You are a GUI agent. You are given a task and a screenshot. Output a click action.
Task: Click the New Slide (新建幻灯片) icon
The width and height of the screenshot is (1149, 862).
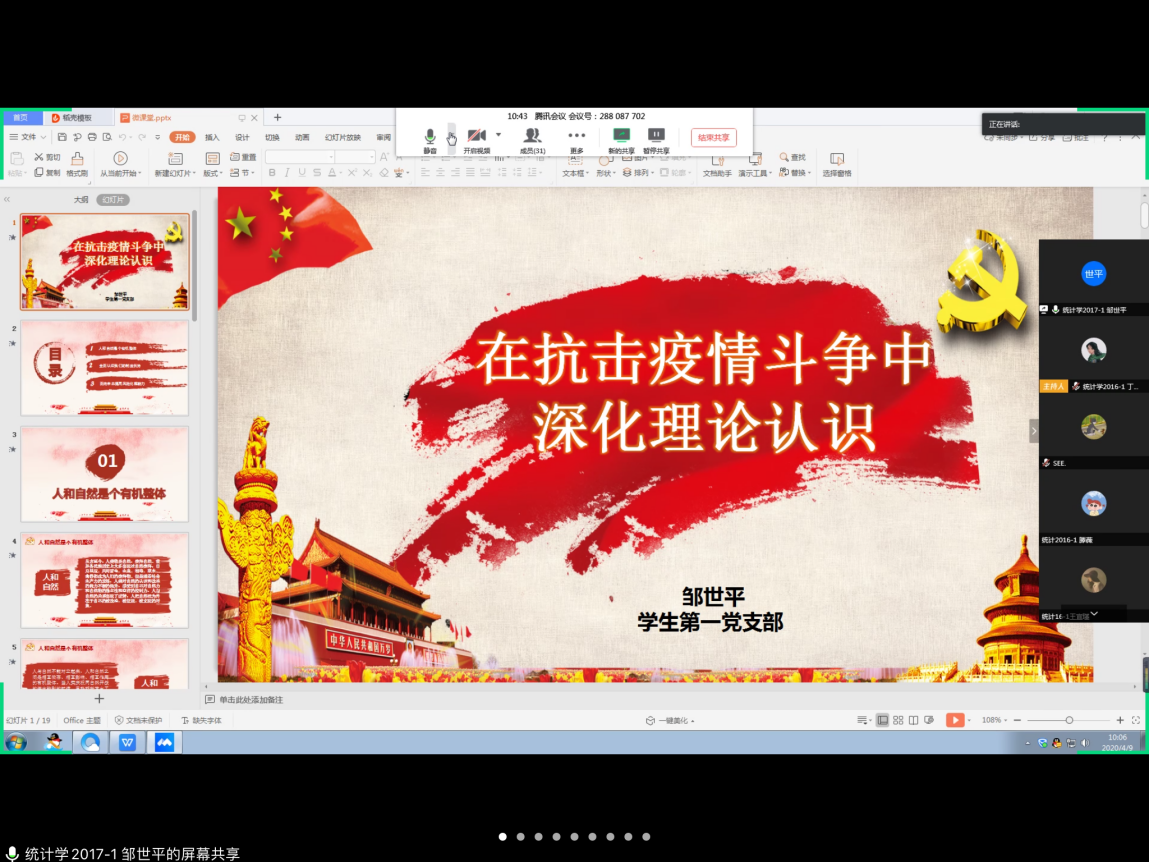coord(175,164)
